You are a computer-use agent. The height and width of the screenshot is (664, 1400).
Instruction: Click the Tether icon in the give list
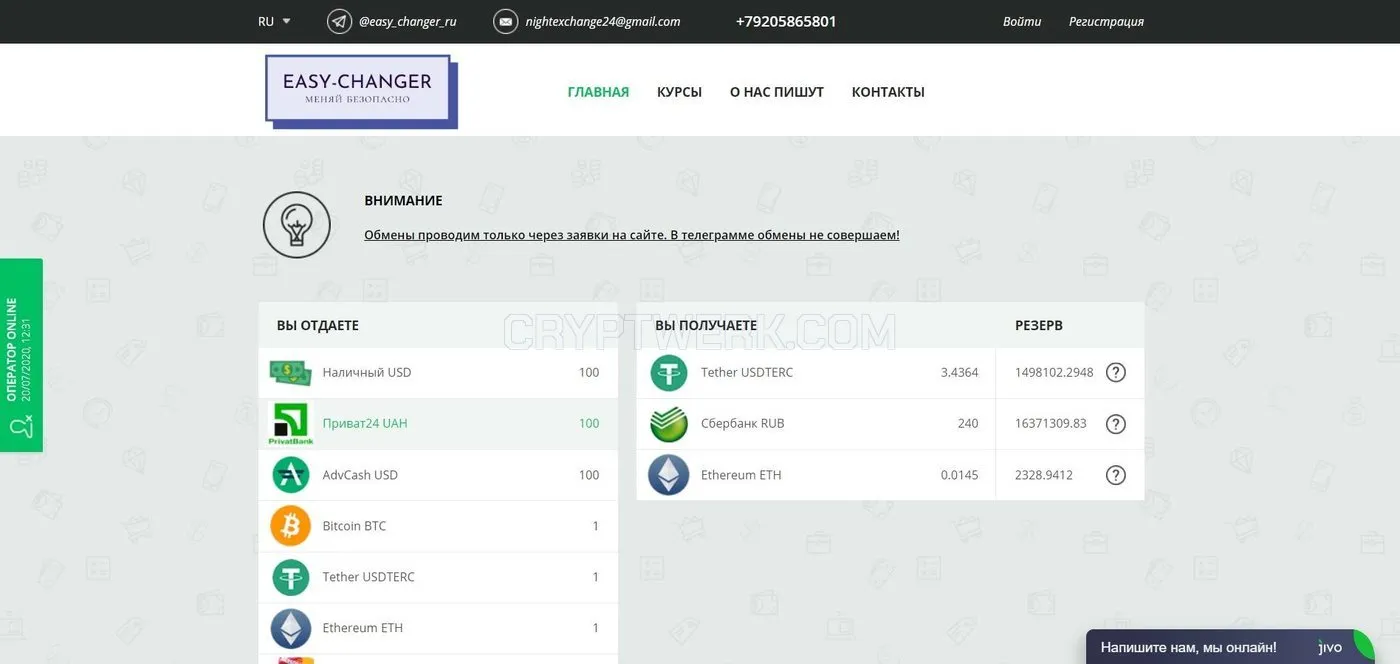(x=291, y=577)
